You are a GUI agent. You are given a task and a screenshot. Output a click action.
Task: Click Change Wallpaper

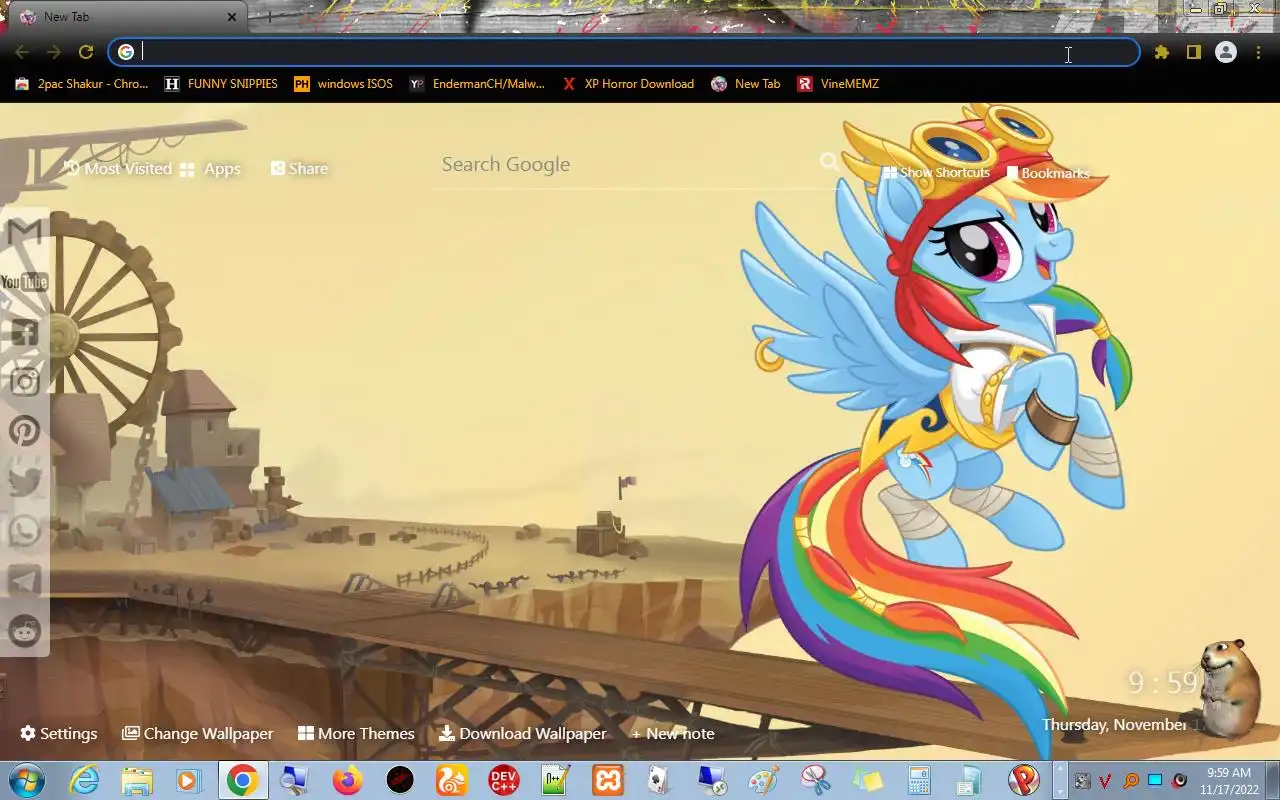coord(197,734)
